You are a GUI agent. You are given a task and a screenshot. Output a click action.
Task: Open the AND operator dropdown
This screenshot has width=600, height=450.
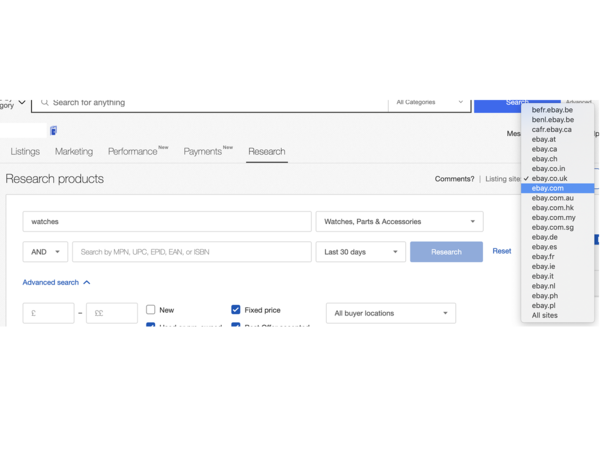pyautogui.click(x=45, y=252)
